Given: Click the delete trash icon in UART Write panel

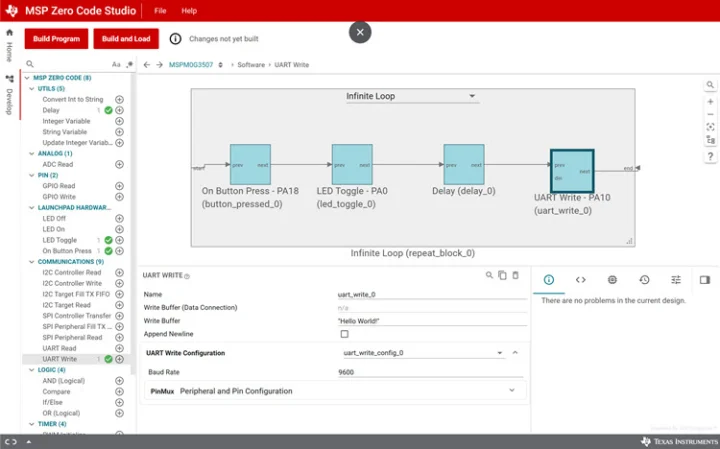Looking at the screenshot, I should point(516,275).
